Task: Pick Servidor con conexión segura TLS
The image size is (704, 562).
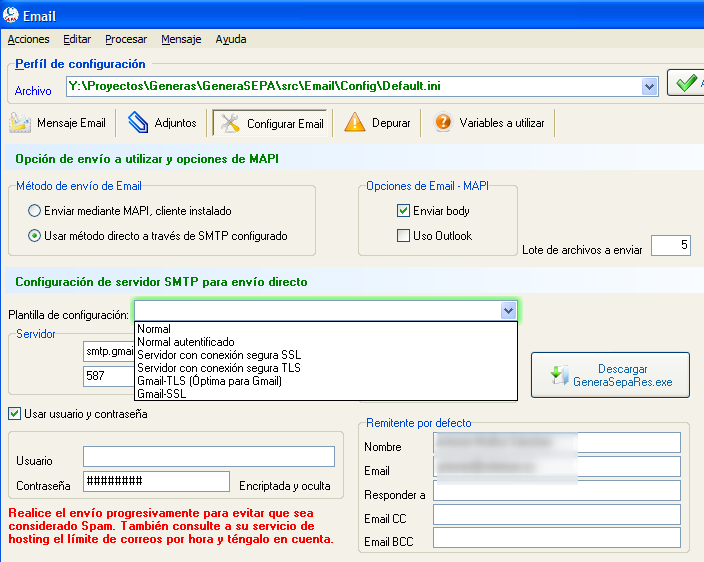Action: point(326,368)
